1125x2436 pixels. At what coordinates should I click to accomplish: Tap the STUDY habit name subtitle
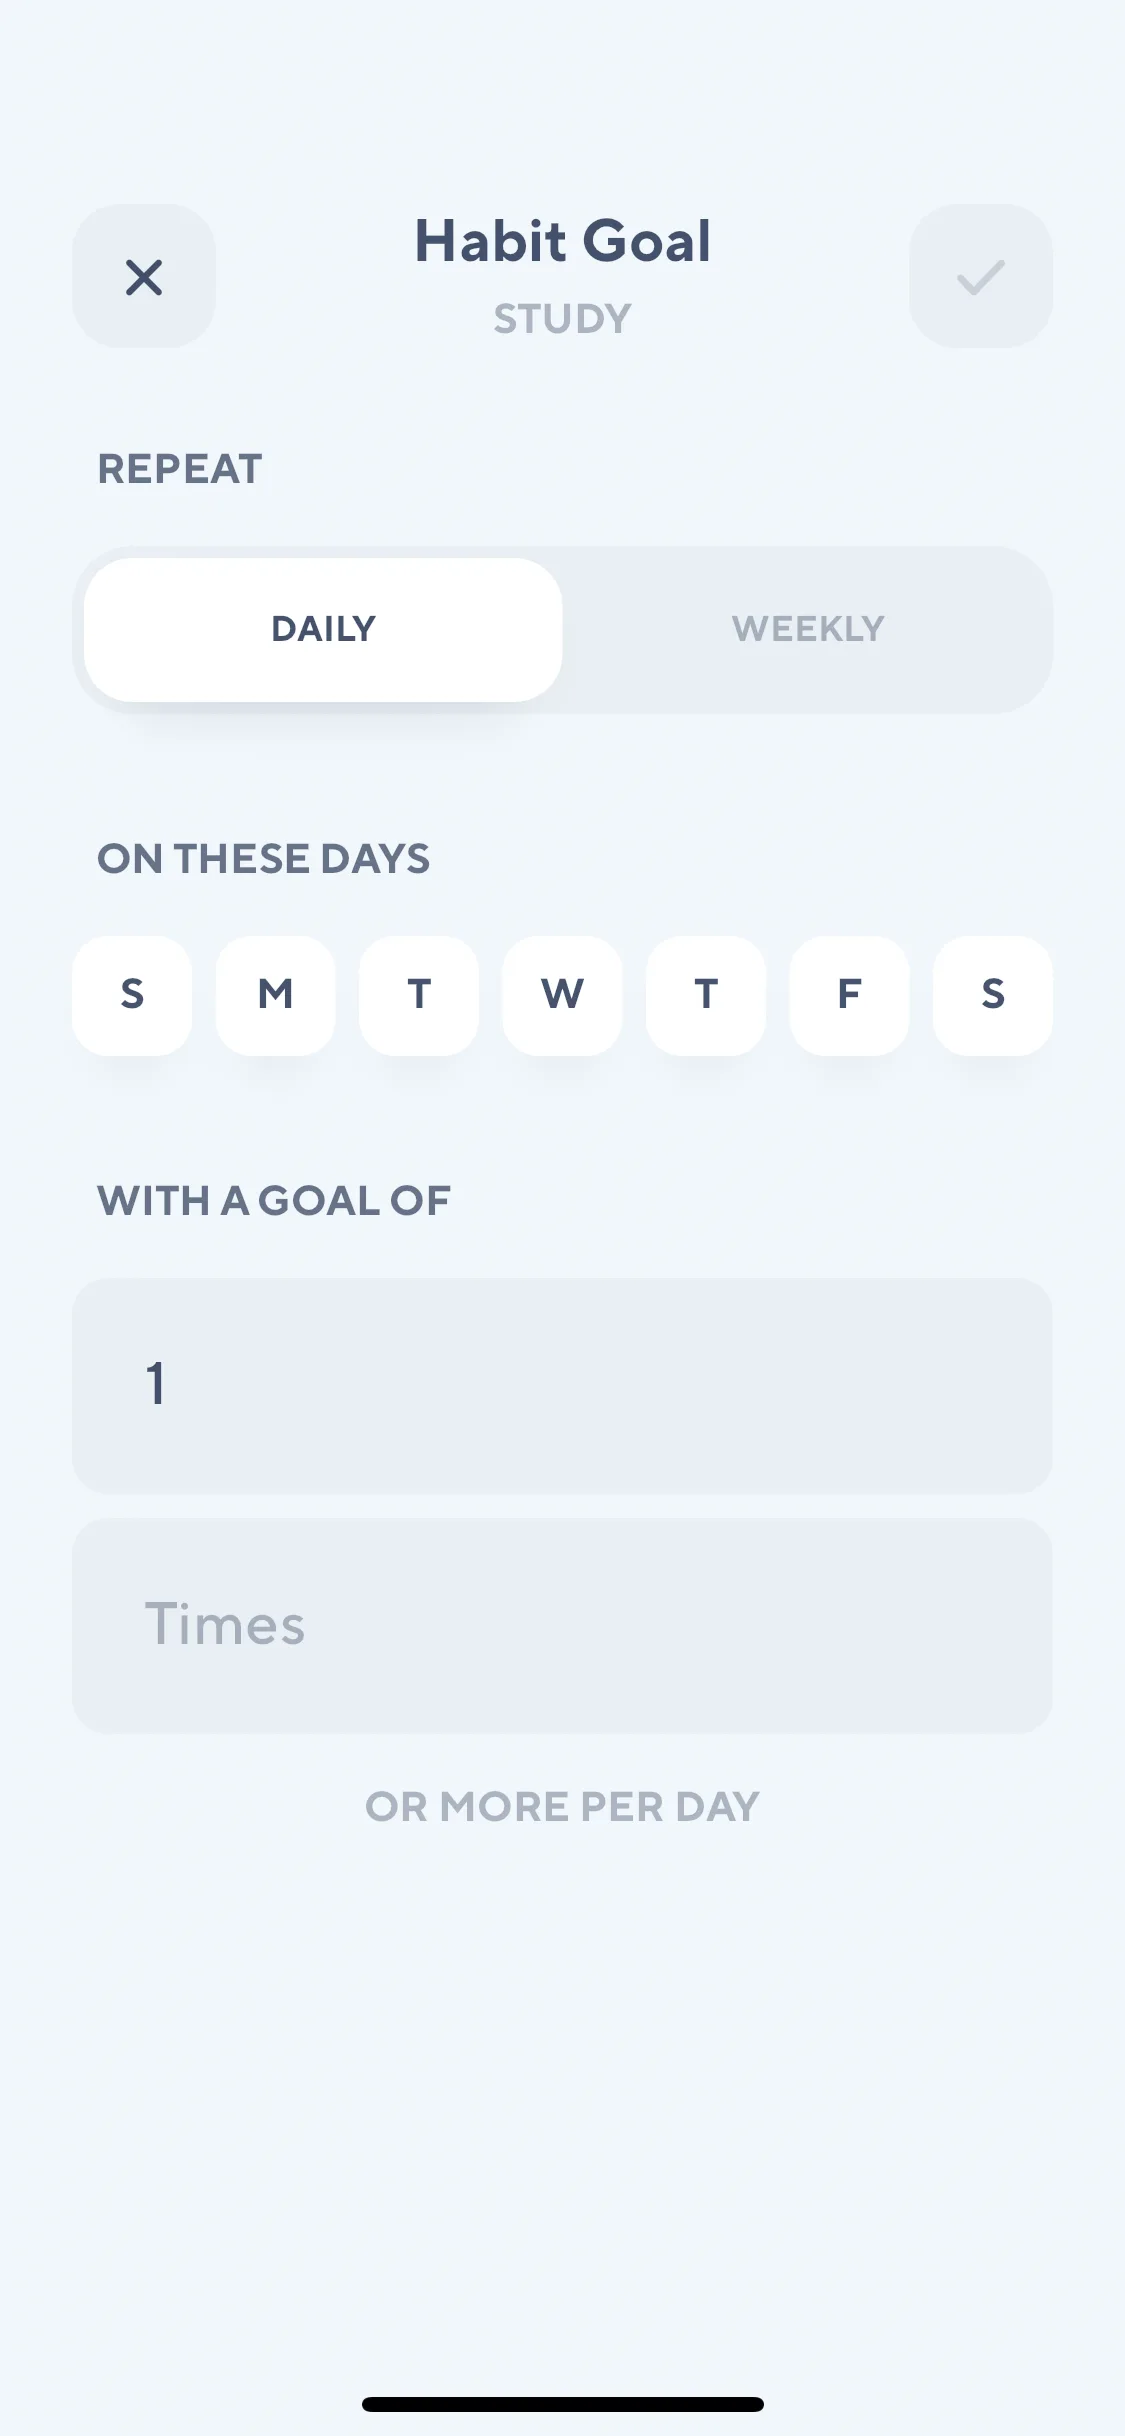click(563, 319)
